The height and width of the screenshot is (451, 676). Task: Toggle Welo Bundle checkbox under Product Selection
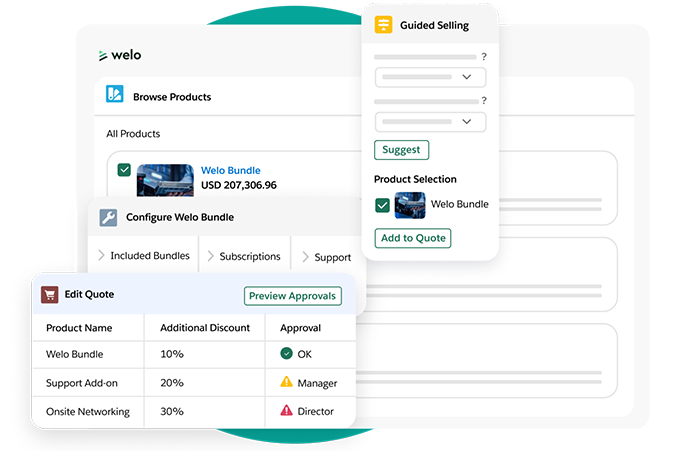[382, 205]
